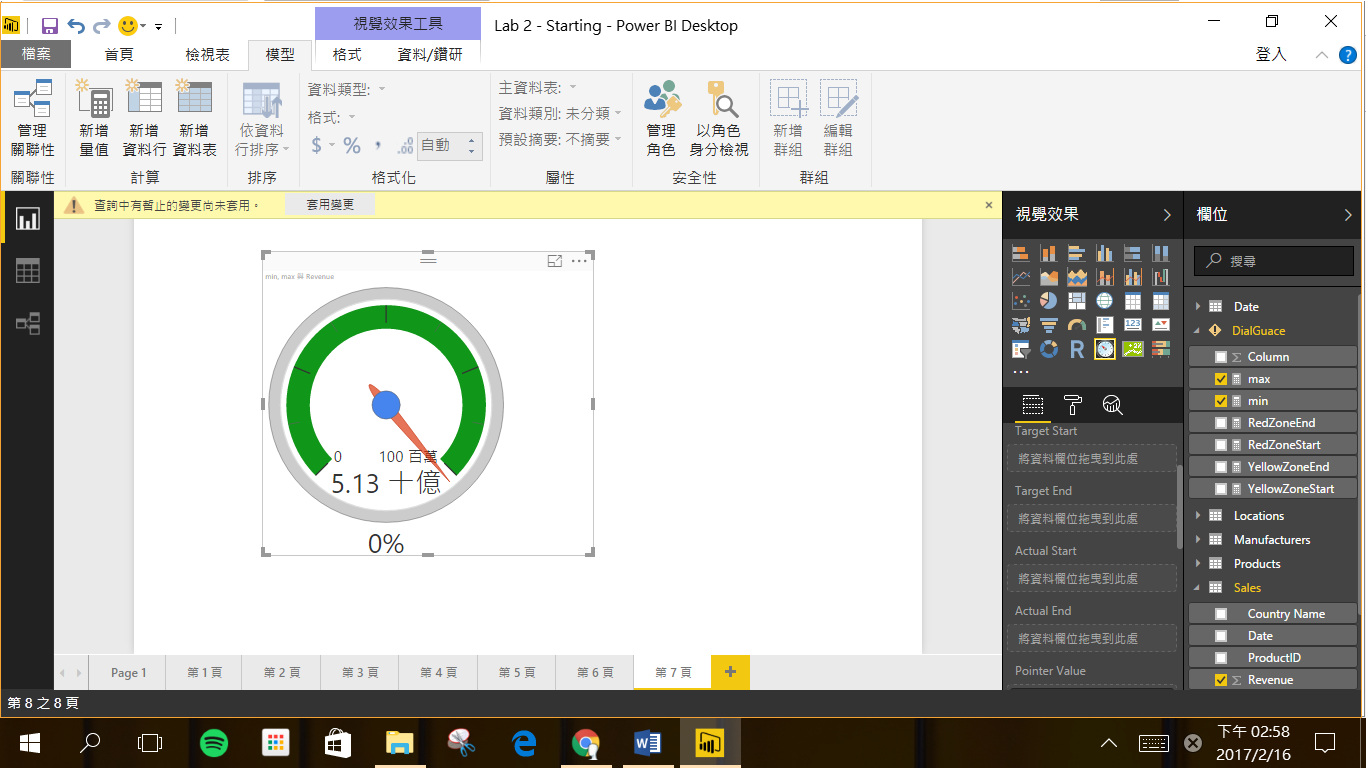
Task: Open more options on the gauge visual
Action: pos(579,261)
